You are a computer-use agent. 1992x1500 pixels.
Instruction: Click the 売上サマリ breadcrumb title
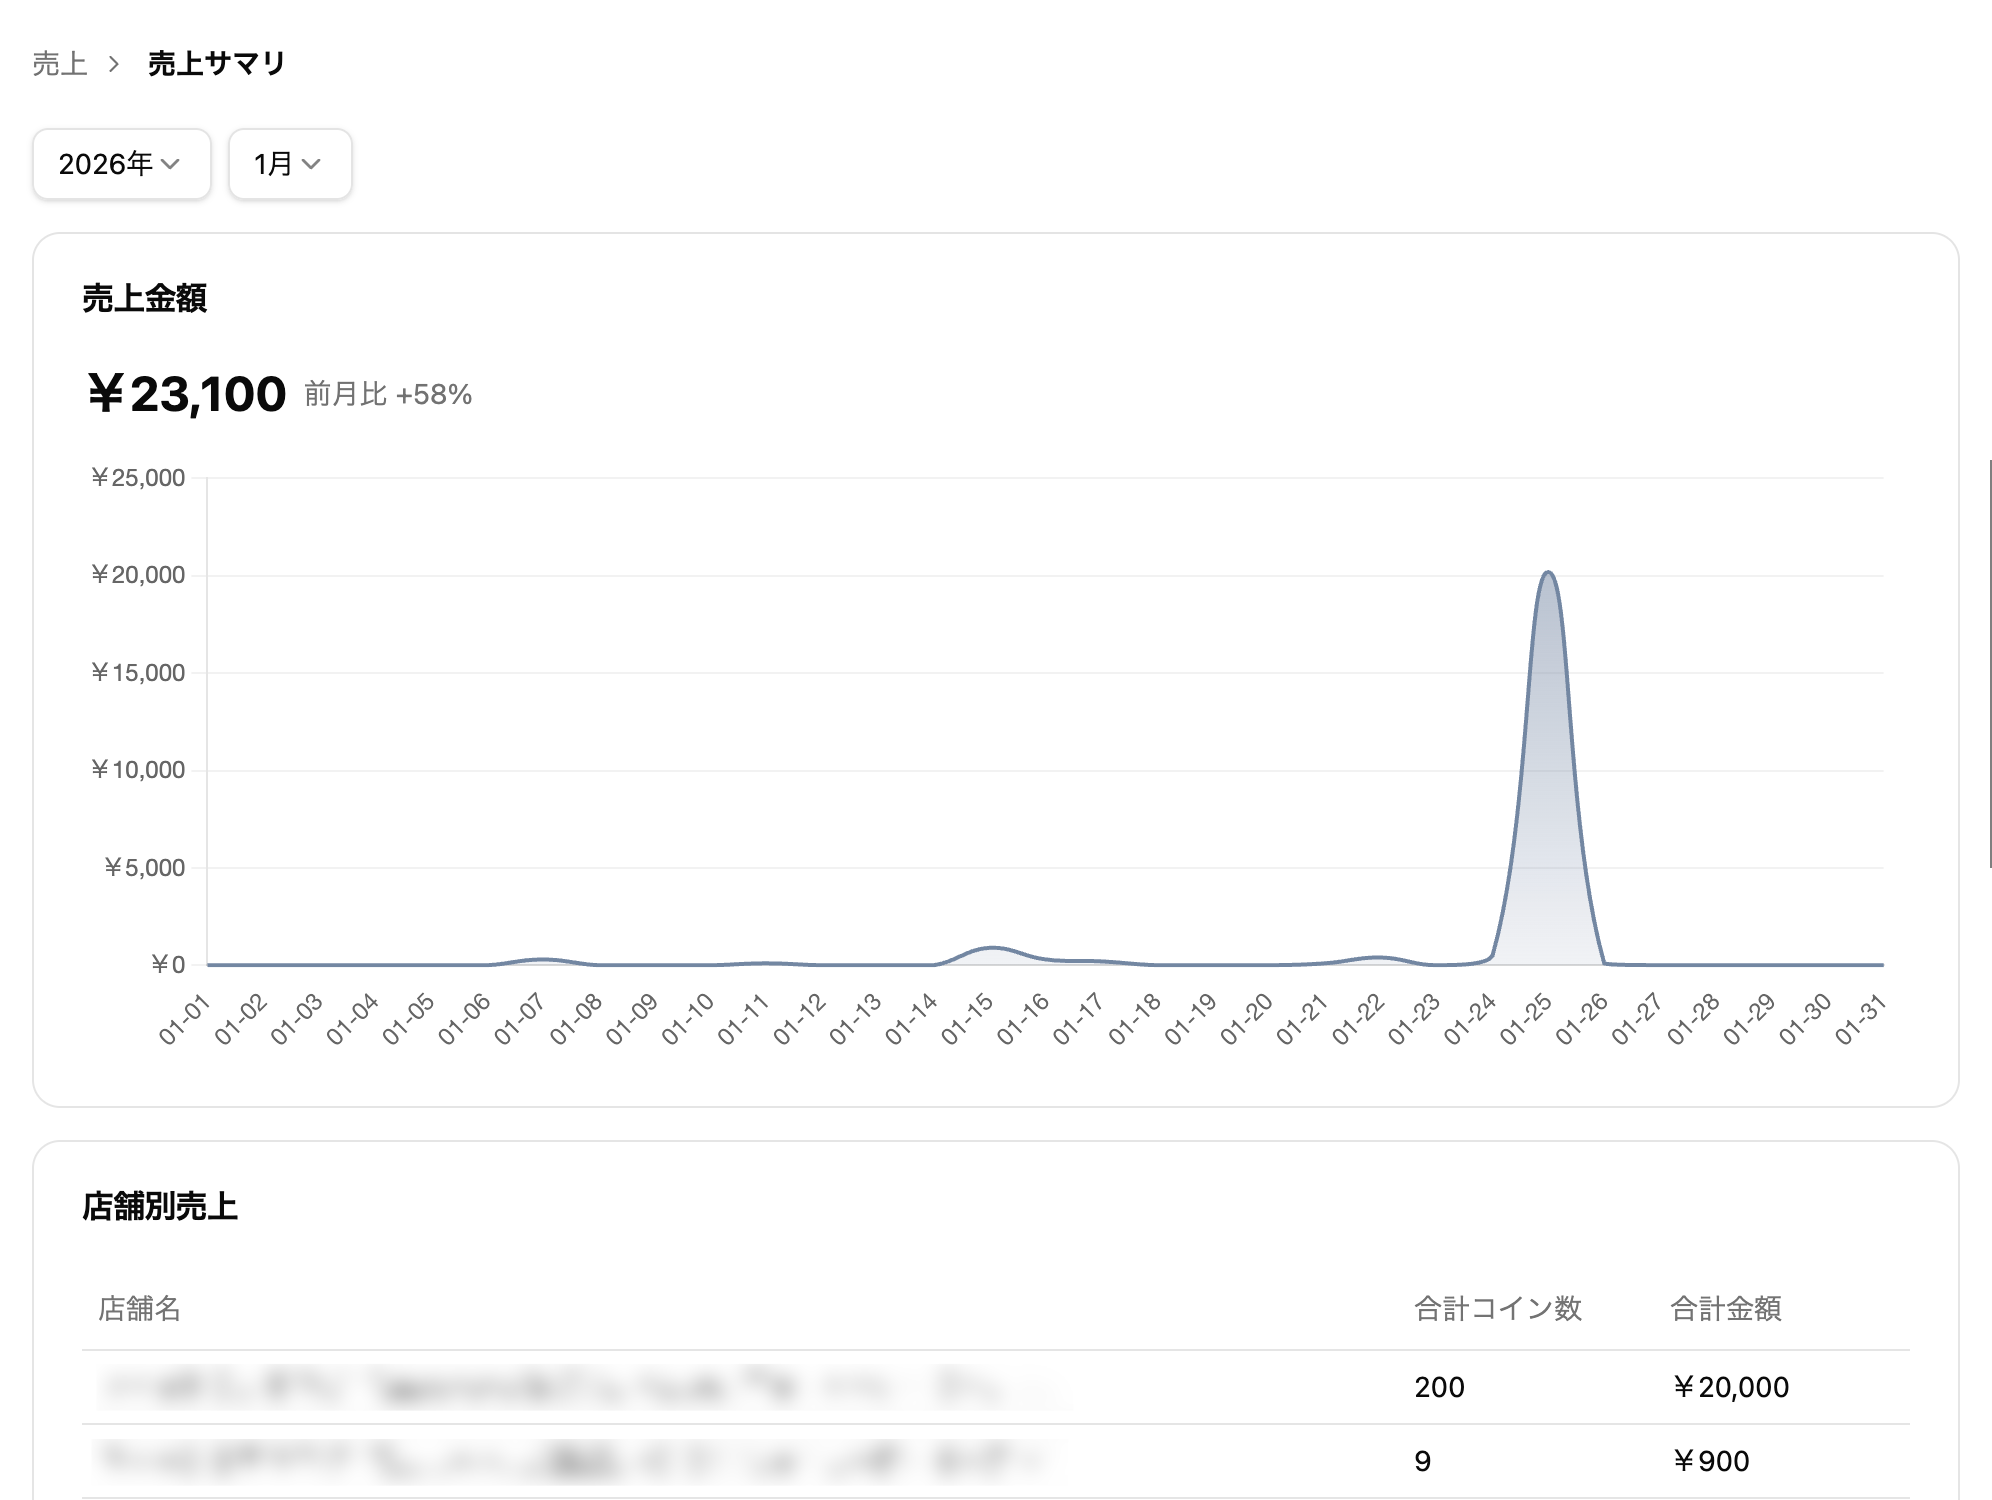(217, 64)
